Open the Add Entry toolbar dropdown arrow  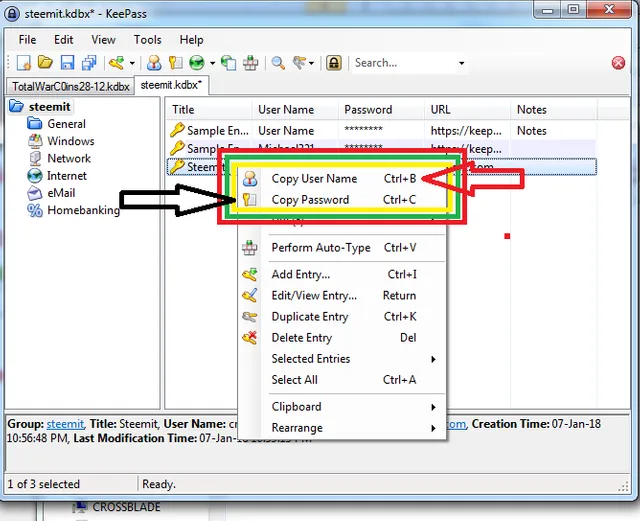click(x=132, y=63)
